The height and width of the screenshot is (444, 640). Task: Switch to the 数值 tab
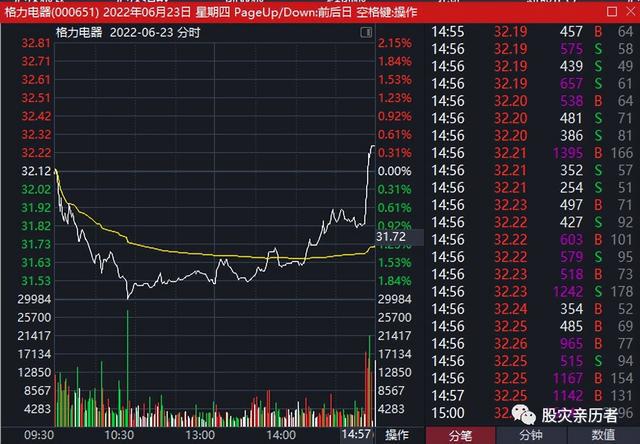tap(603, 435)
